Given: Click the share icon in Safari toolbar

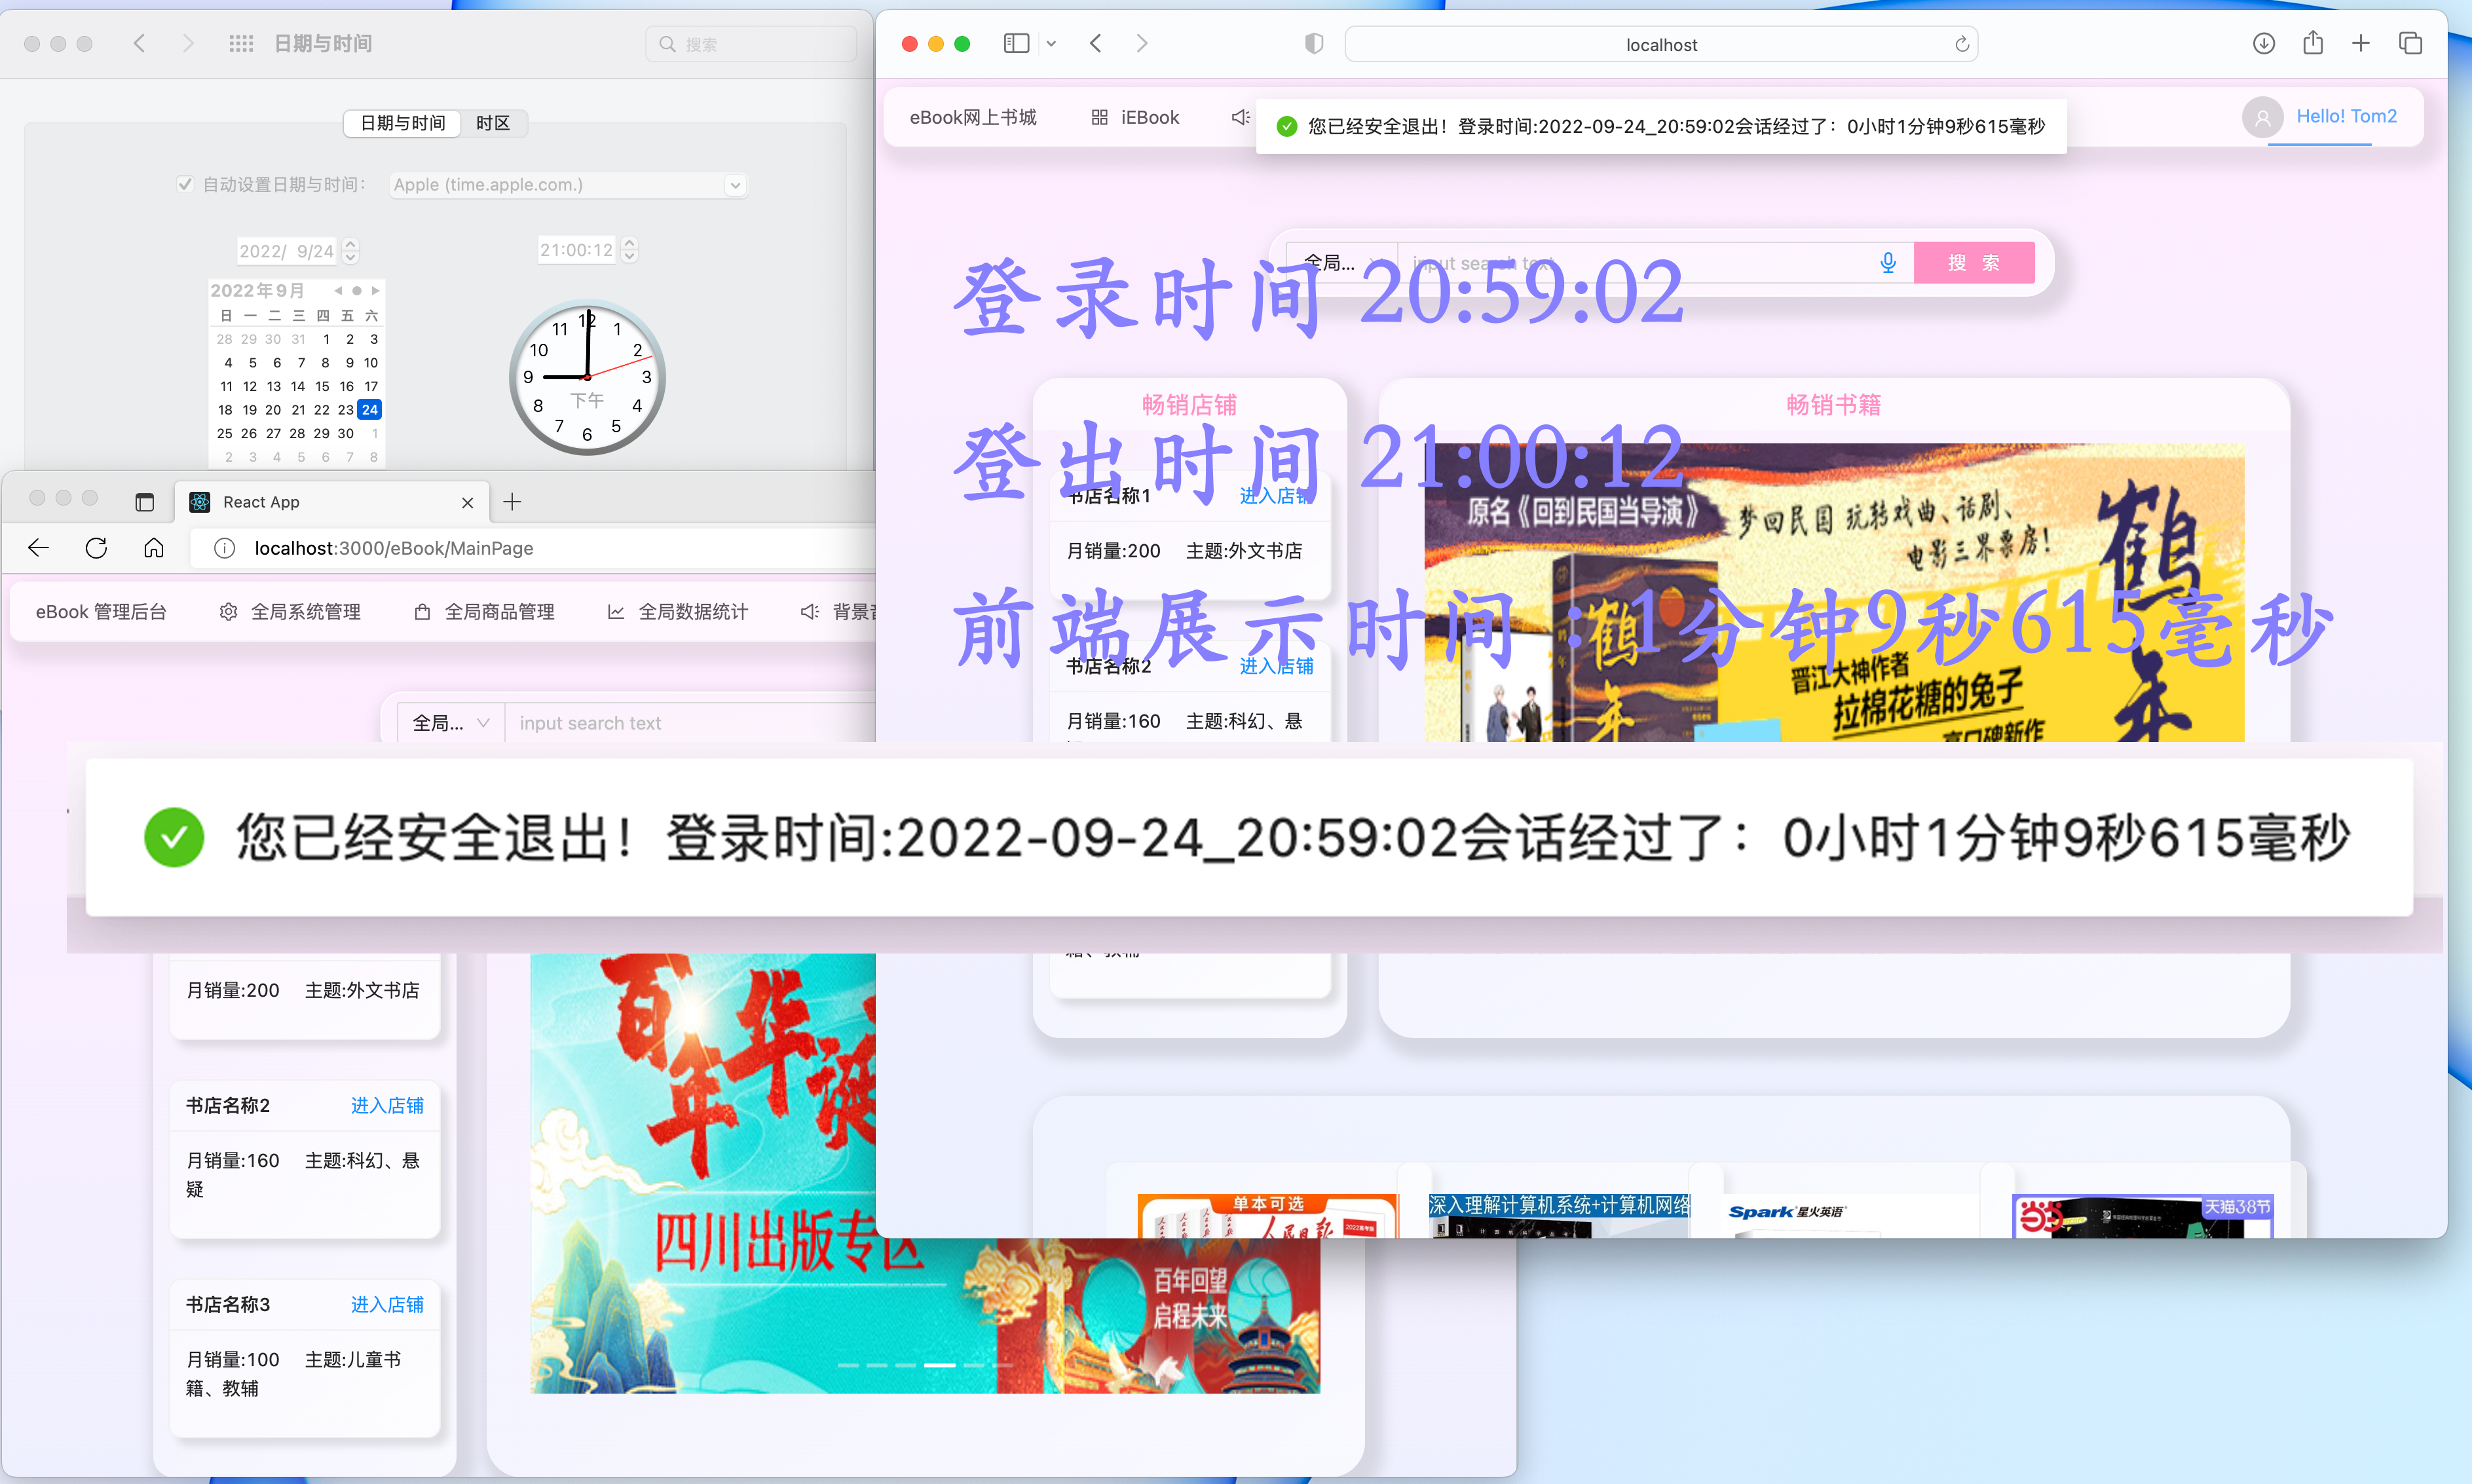Looking at the screenshot, I should [x=2312, y=43].
